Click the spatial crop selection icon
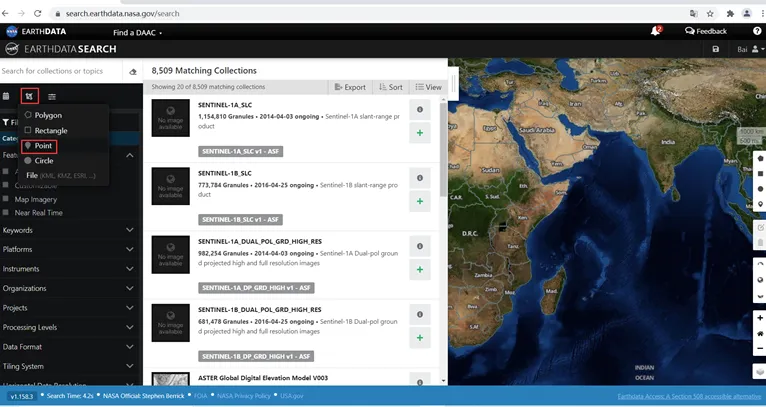 click(30, 96)
